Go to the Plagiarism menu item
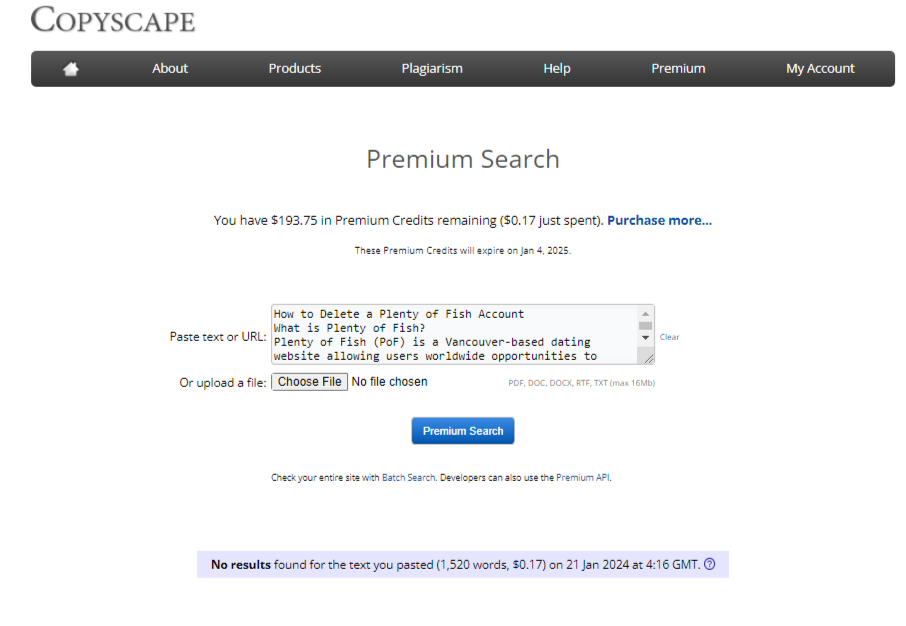Image resolution: width=906 pixels, height=626 pixels. [432, 68]
